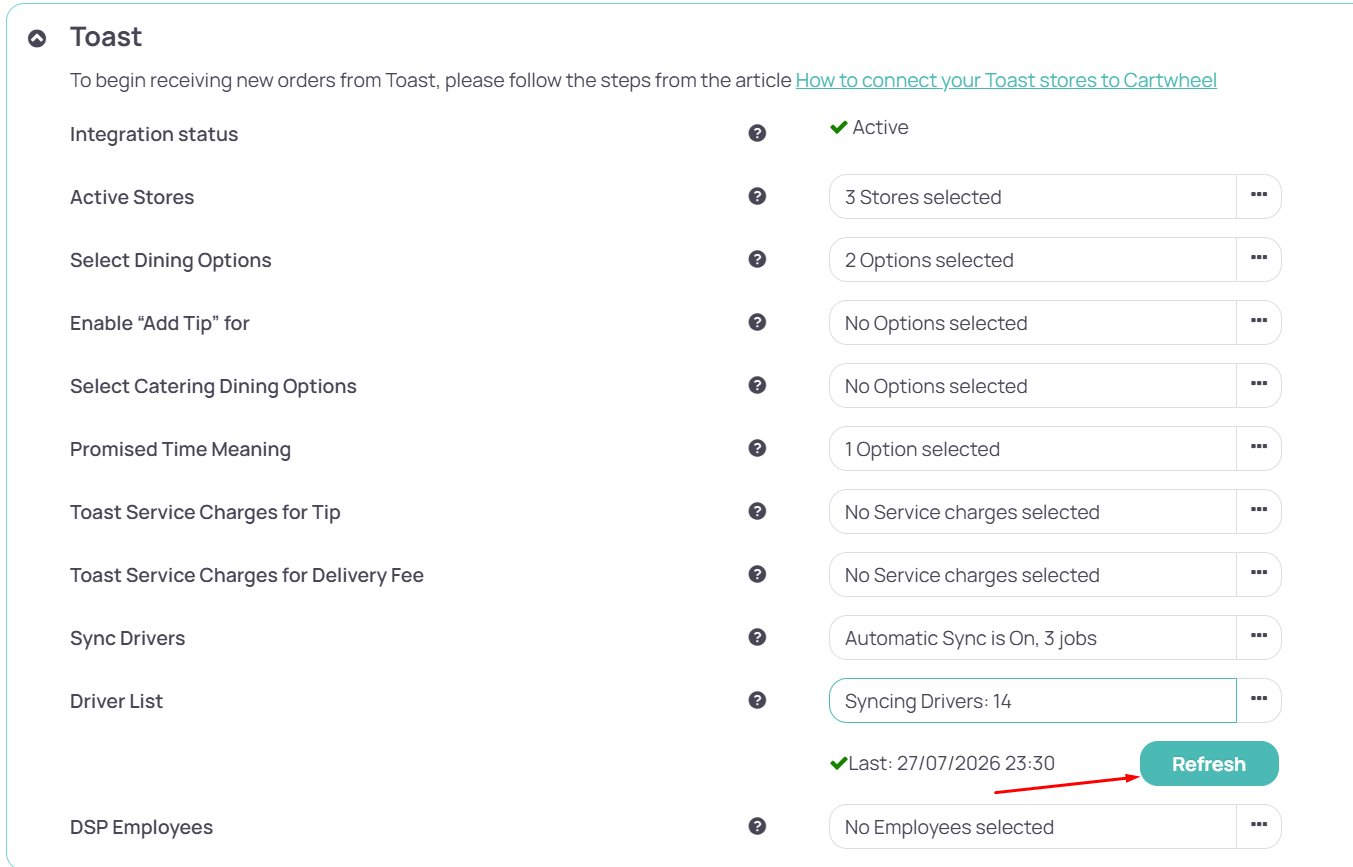Open the ellipsis menu for Catering Dining Options
This screenshot has width=1353, height=867.
coord(1259,386)
